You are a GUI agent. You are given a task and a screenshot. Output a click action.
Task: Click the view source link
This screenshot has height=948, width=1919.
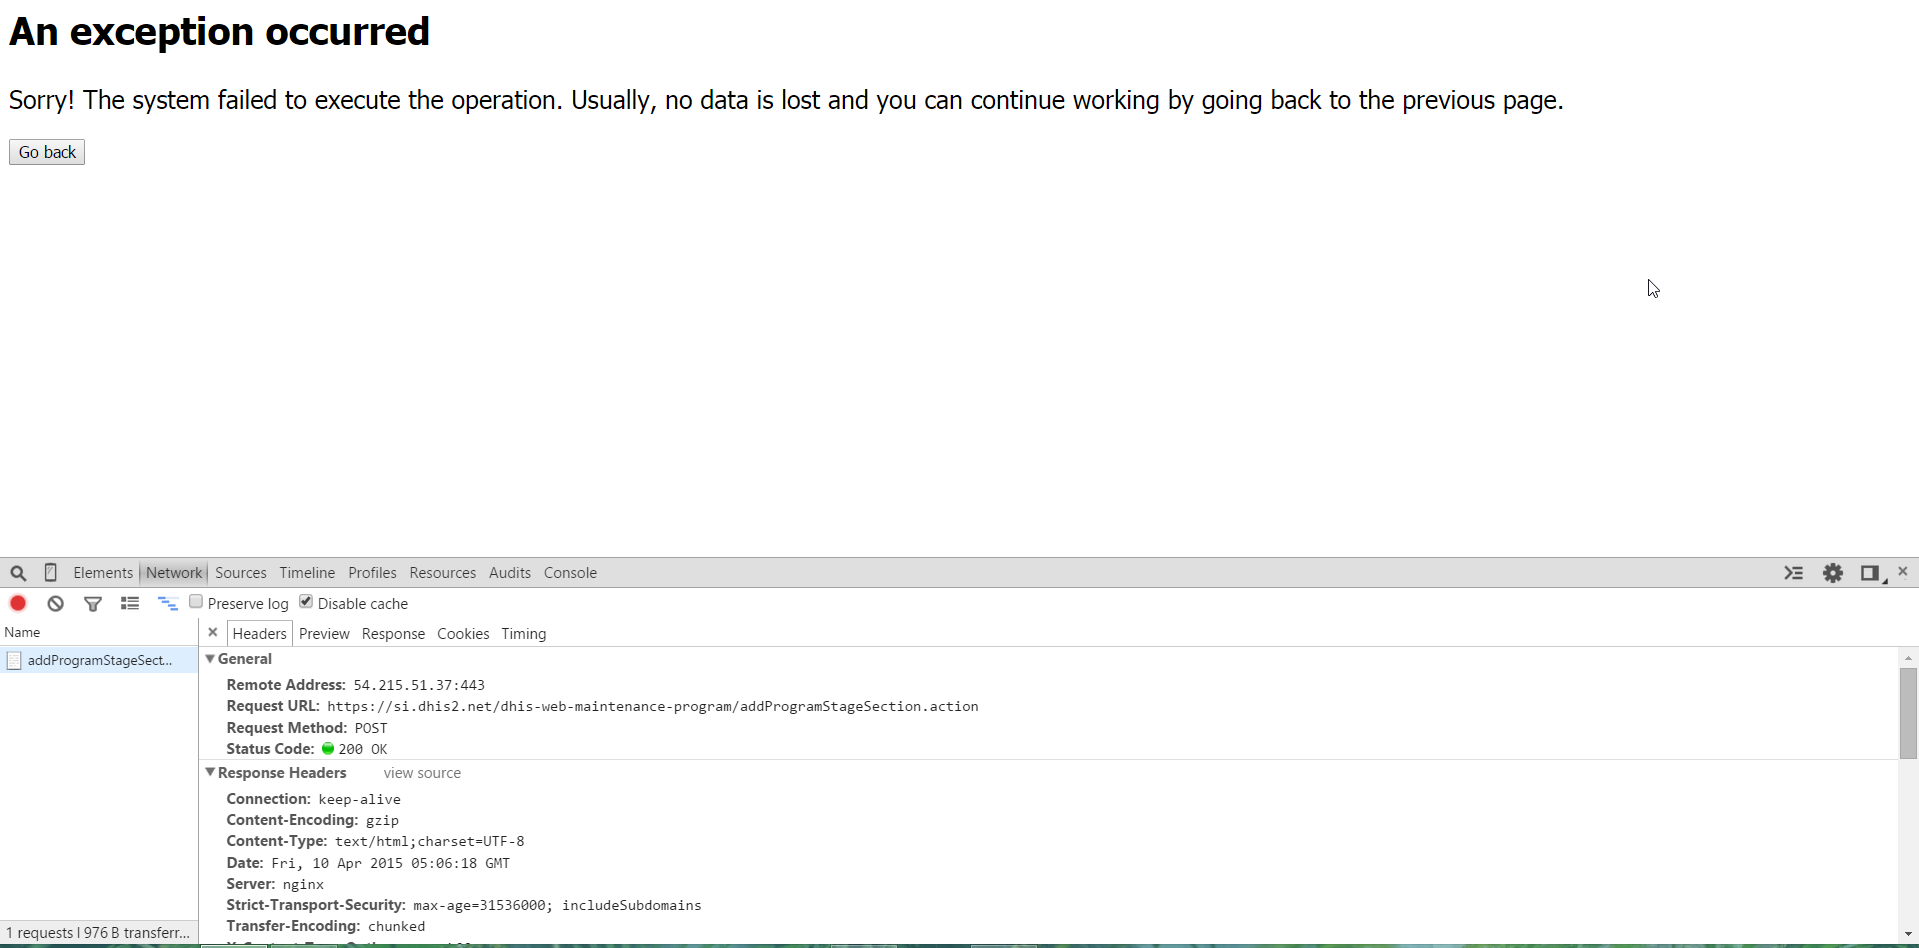[x=422, y=773]
